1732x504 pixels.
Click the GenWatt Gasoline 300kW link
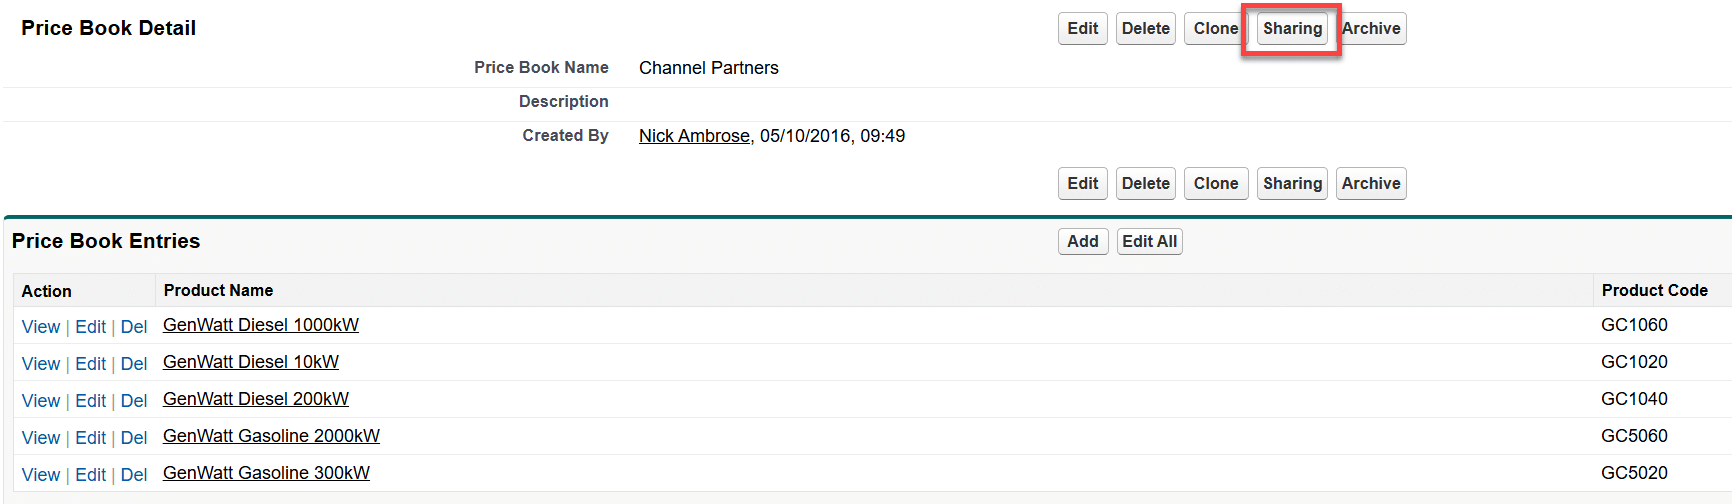[x=266, y=473]
